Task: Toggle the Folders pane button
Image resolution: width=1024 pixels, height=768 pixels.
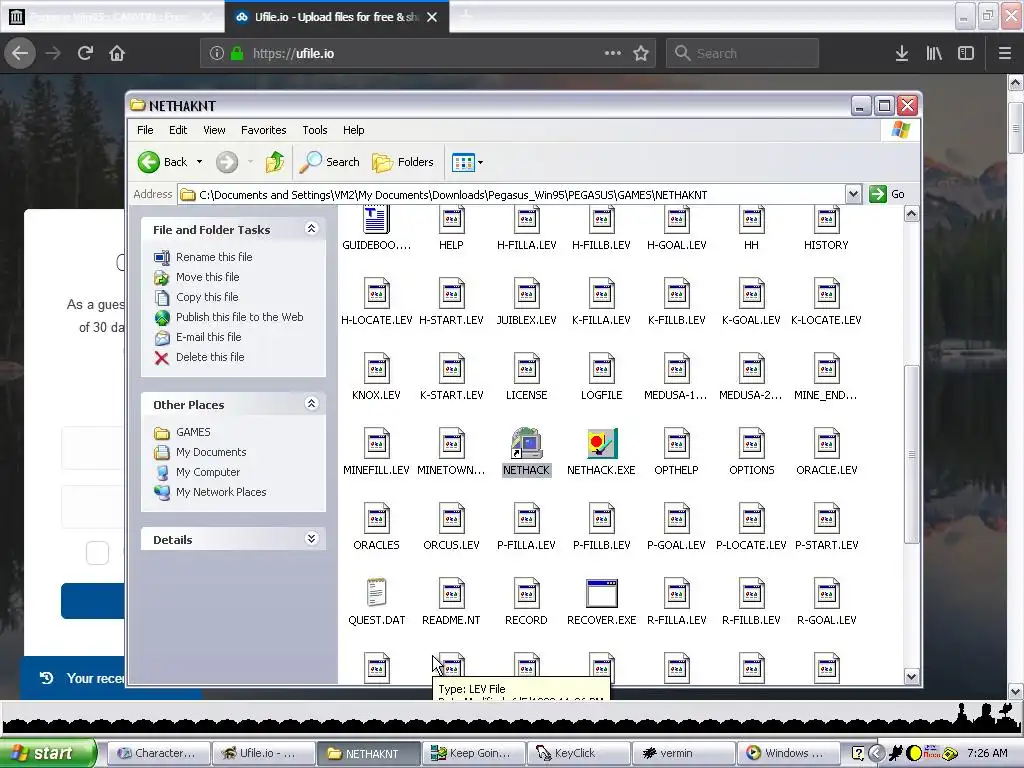Action: (403, 162)
